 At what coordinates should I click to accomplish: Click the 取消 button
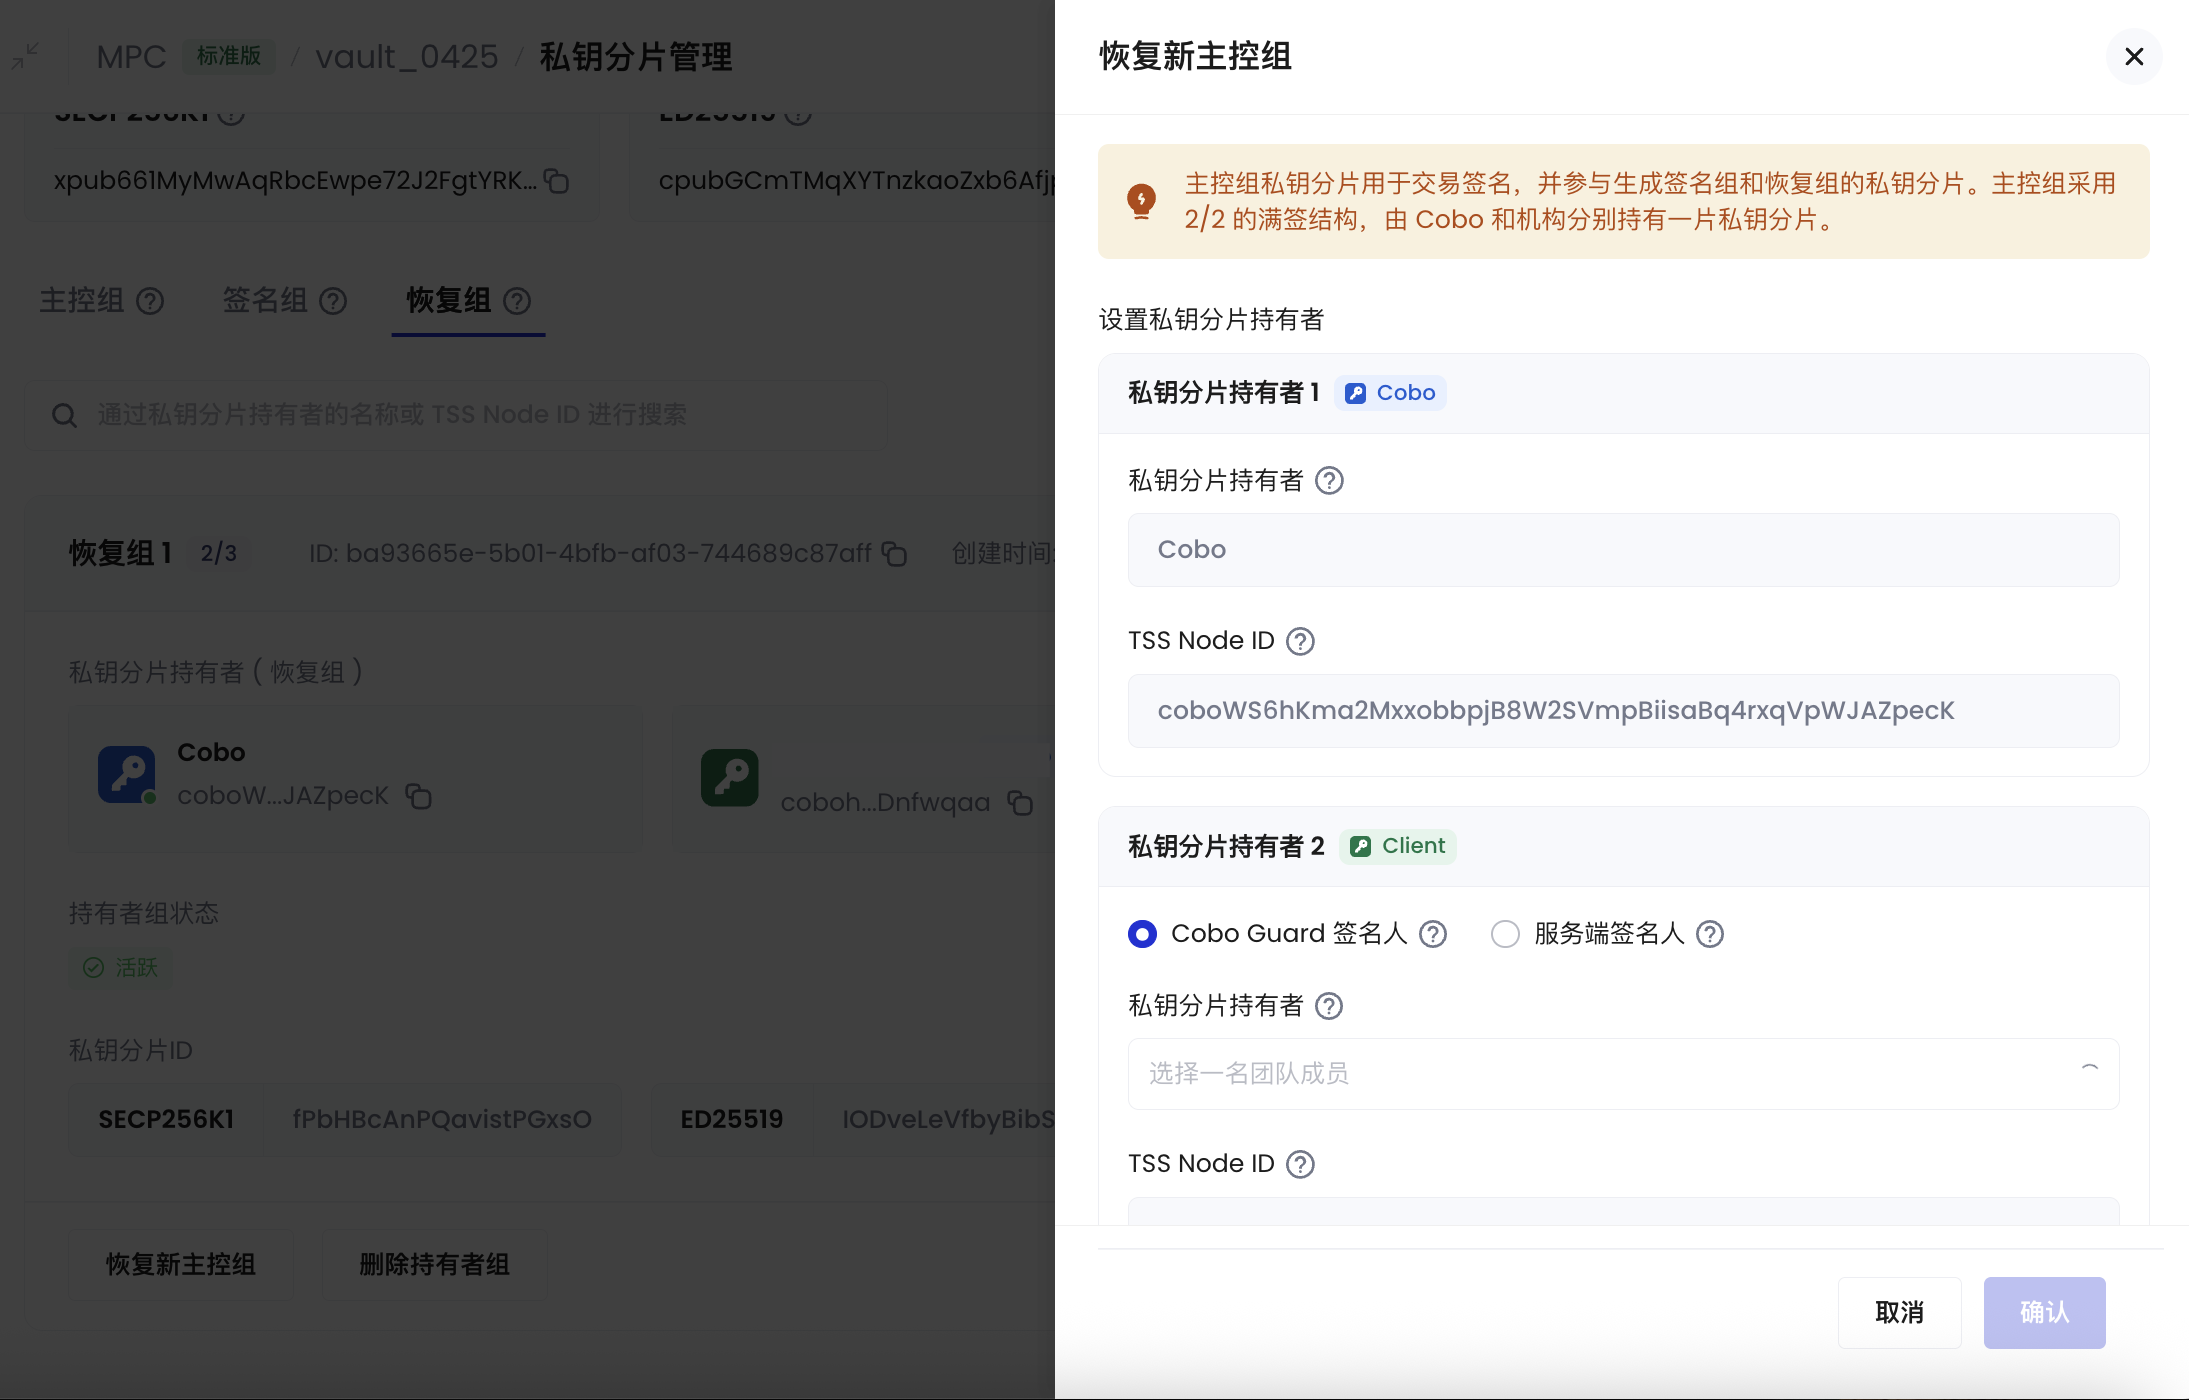pyautogui.click(x=1898, y=1312)
